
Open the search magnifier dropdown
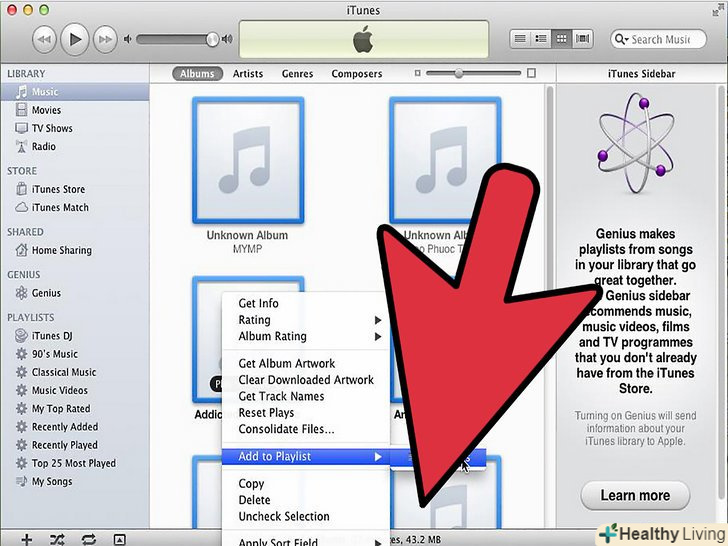click(x=621, y=39)
